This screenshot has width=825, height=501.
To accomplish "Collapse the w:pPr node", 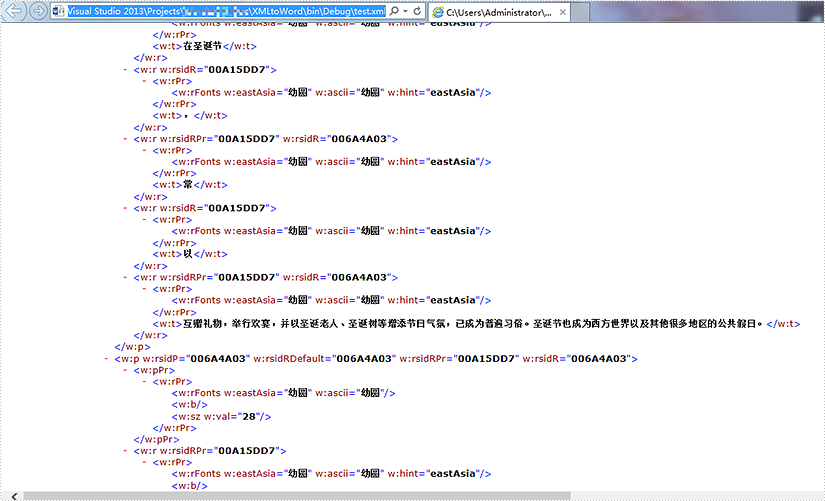I will click(x=125, y=370).
